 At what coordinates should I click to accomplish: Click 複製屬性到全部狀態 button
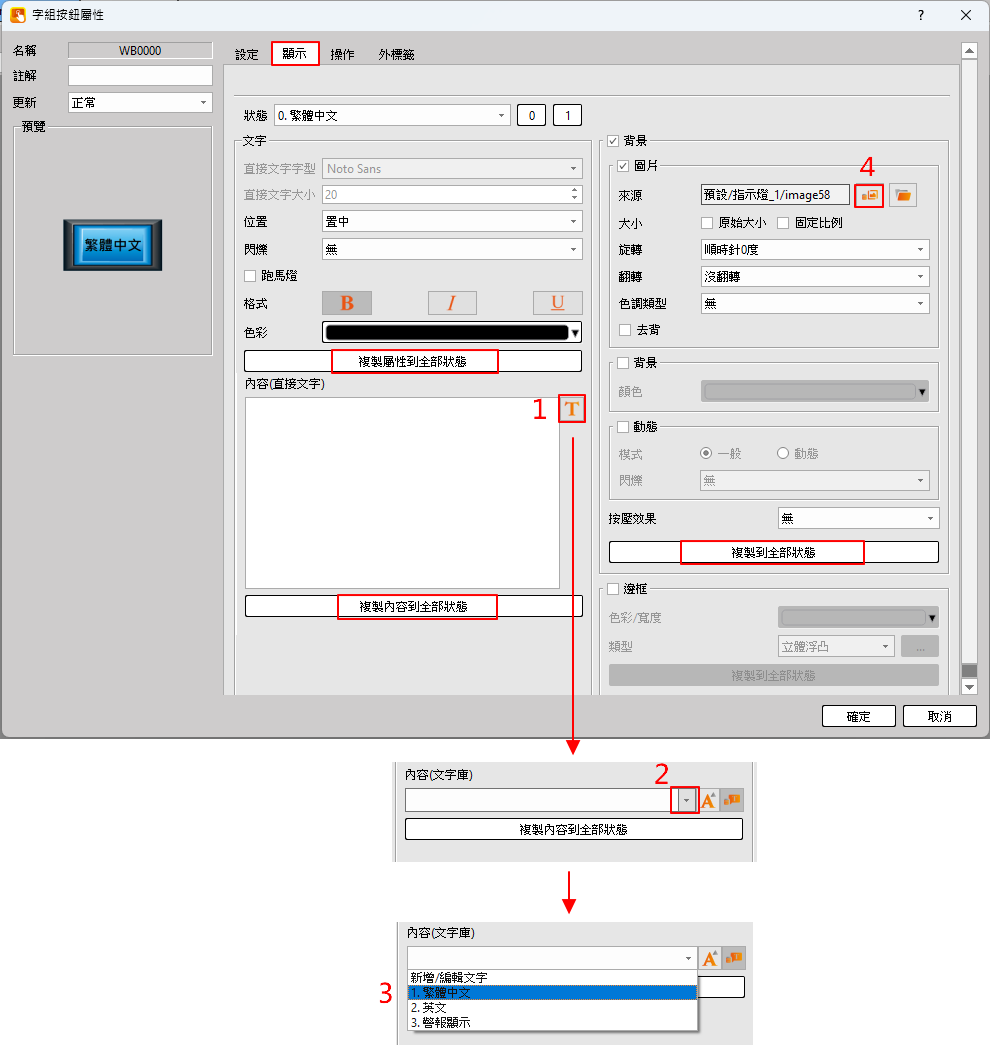click(413, 361)
